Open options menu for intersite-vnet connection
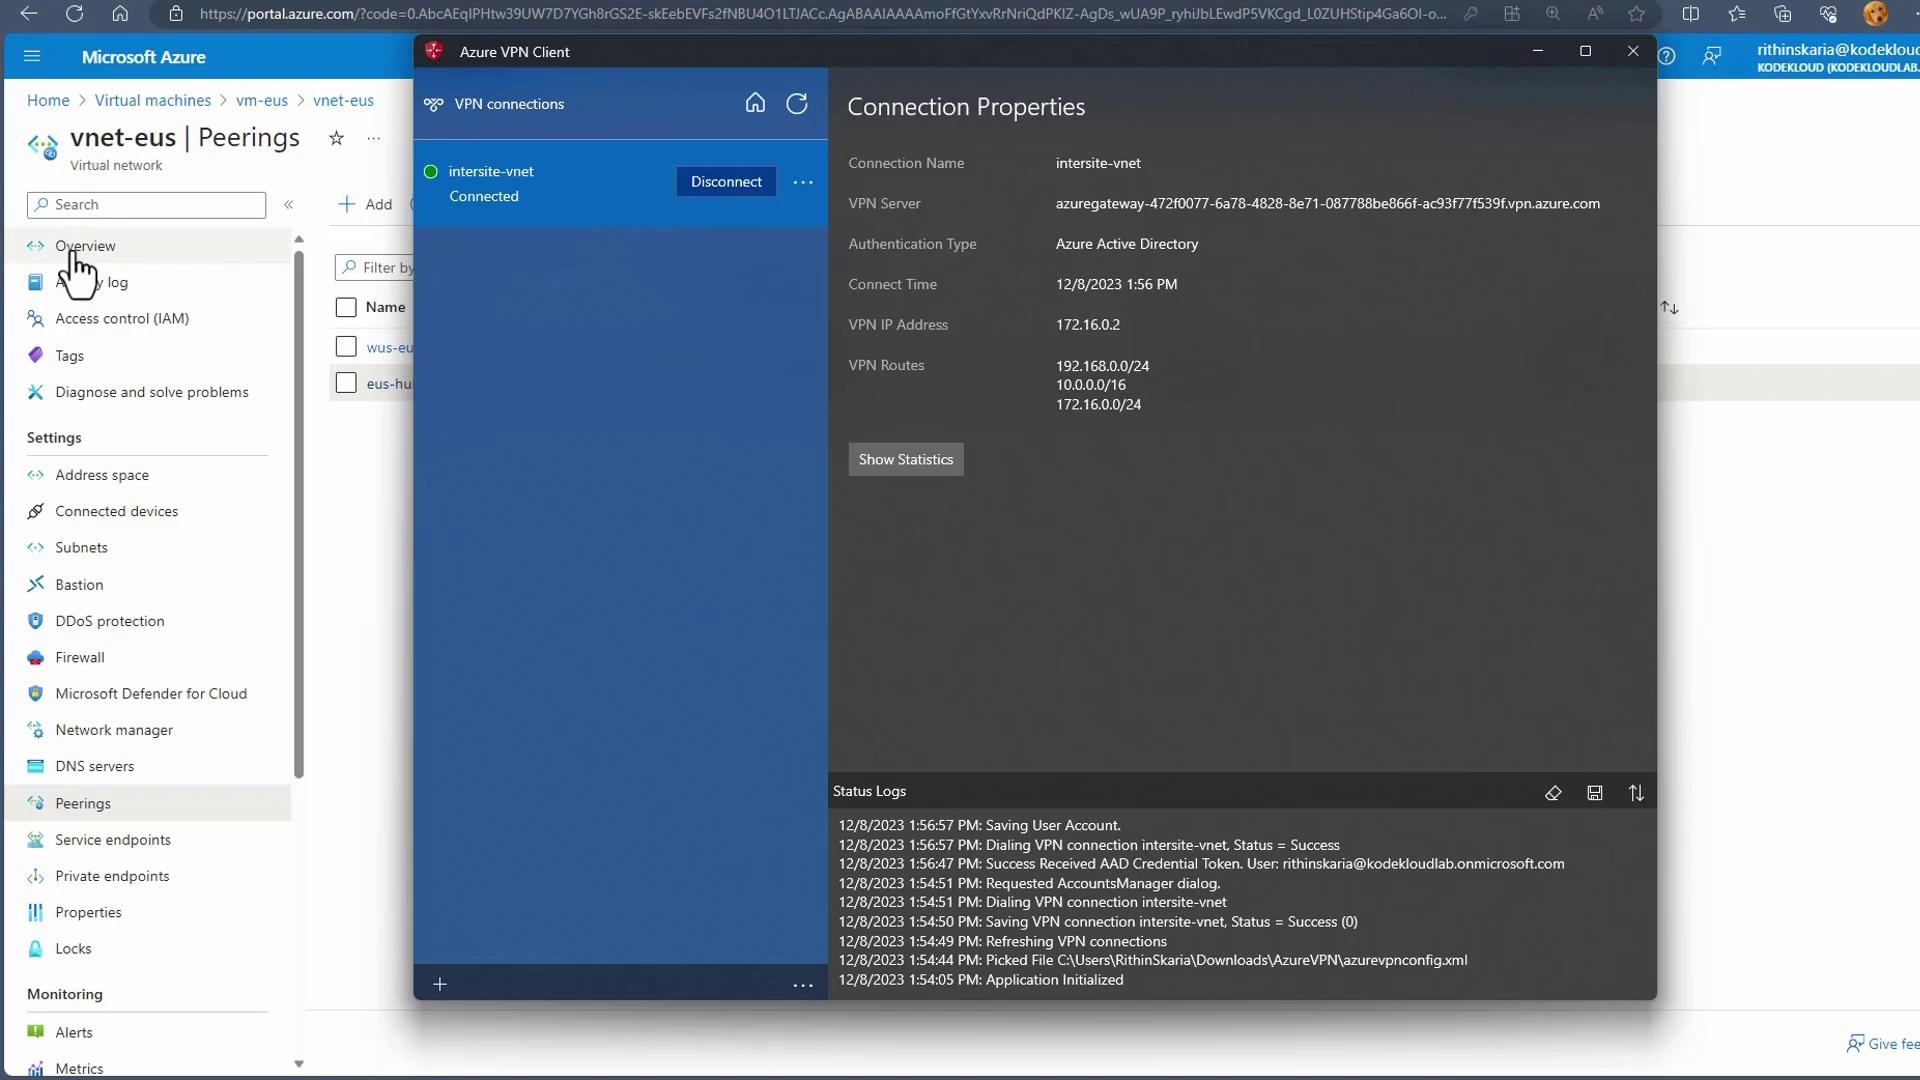The height and width of the screenshot is (1080, 1920). coord(803,182)
